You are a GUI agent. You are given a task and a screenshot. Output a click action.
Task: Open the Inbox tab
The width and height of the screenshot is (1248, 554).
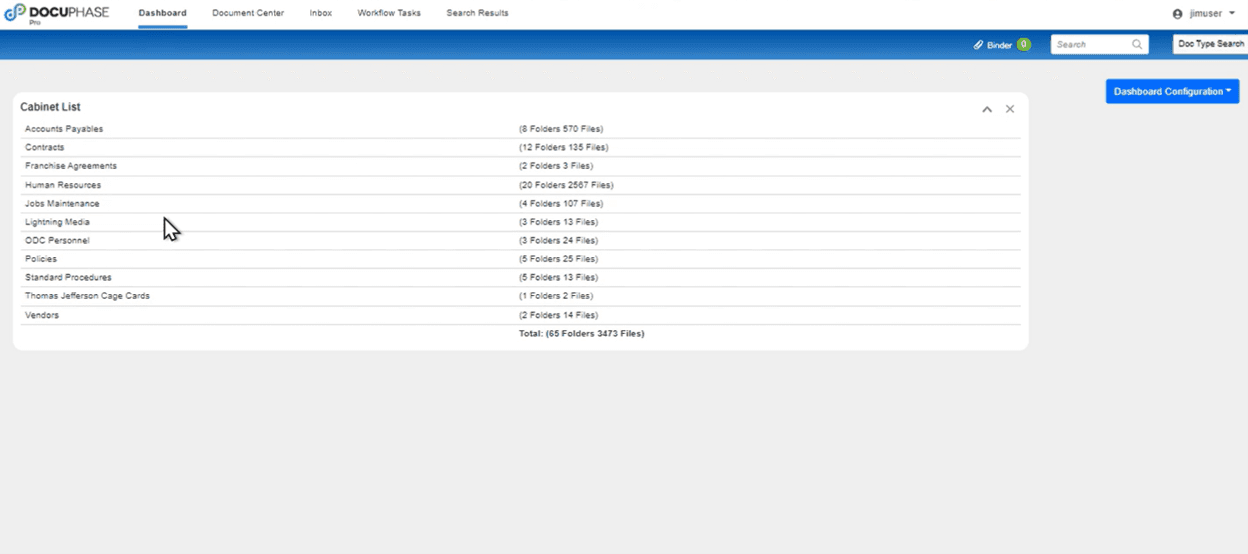tap(321, 14)
